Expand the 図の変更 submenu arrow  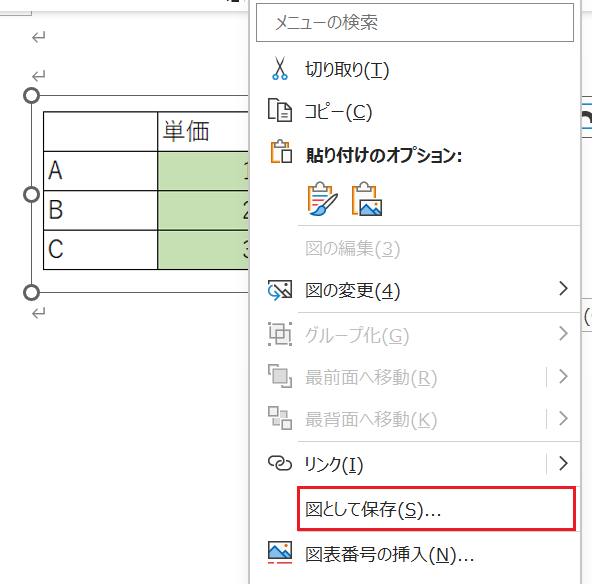(563, 288)
